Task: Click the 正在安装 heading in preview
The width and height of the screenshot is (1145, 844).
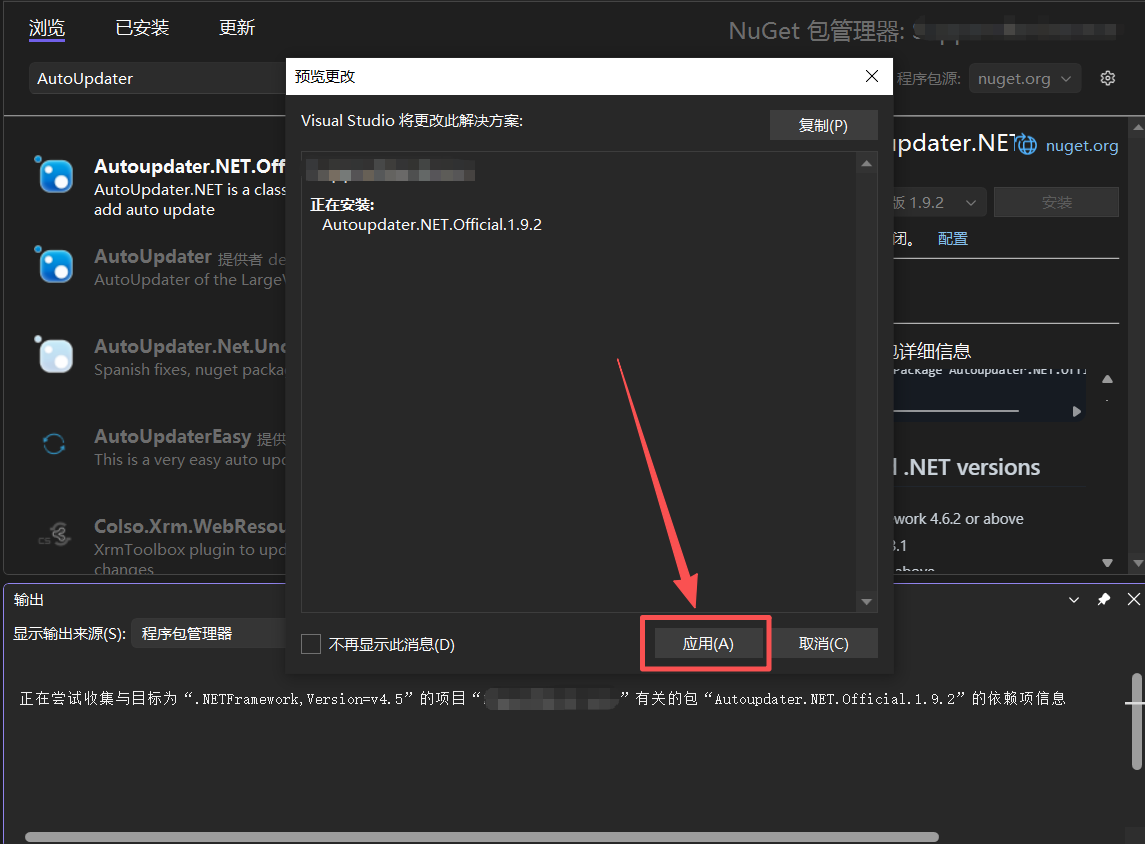Action: (x=342, y=205)
